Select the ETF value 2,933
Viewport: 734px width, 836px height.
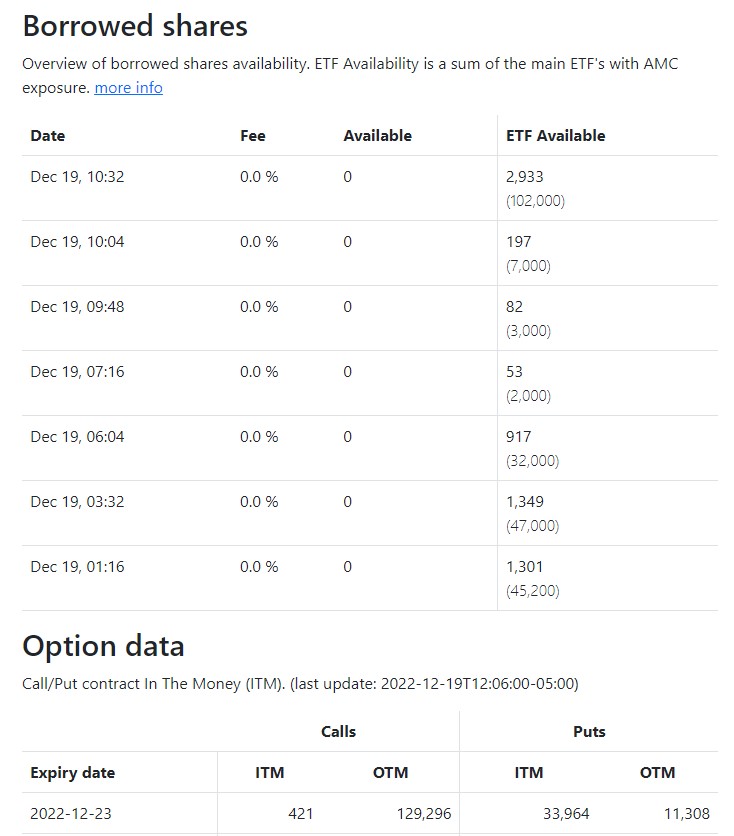tap(525, 177)
